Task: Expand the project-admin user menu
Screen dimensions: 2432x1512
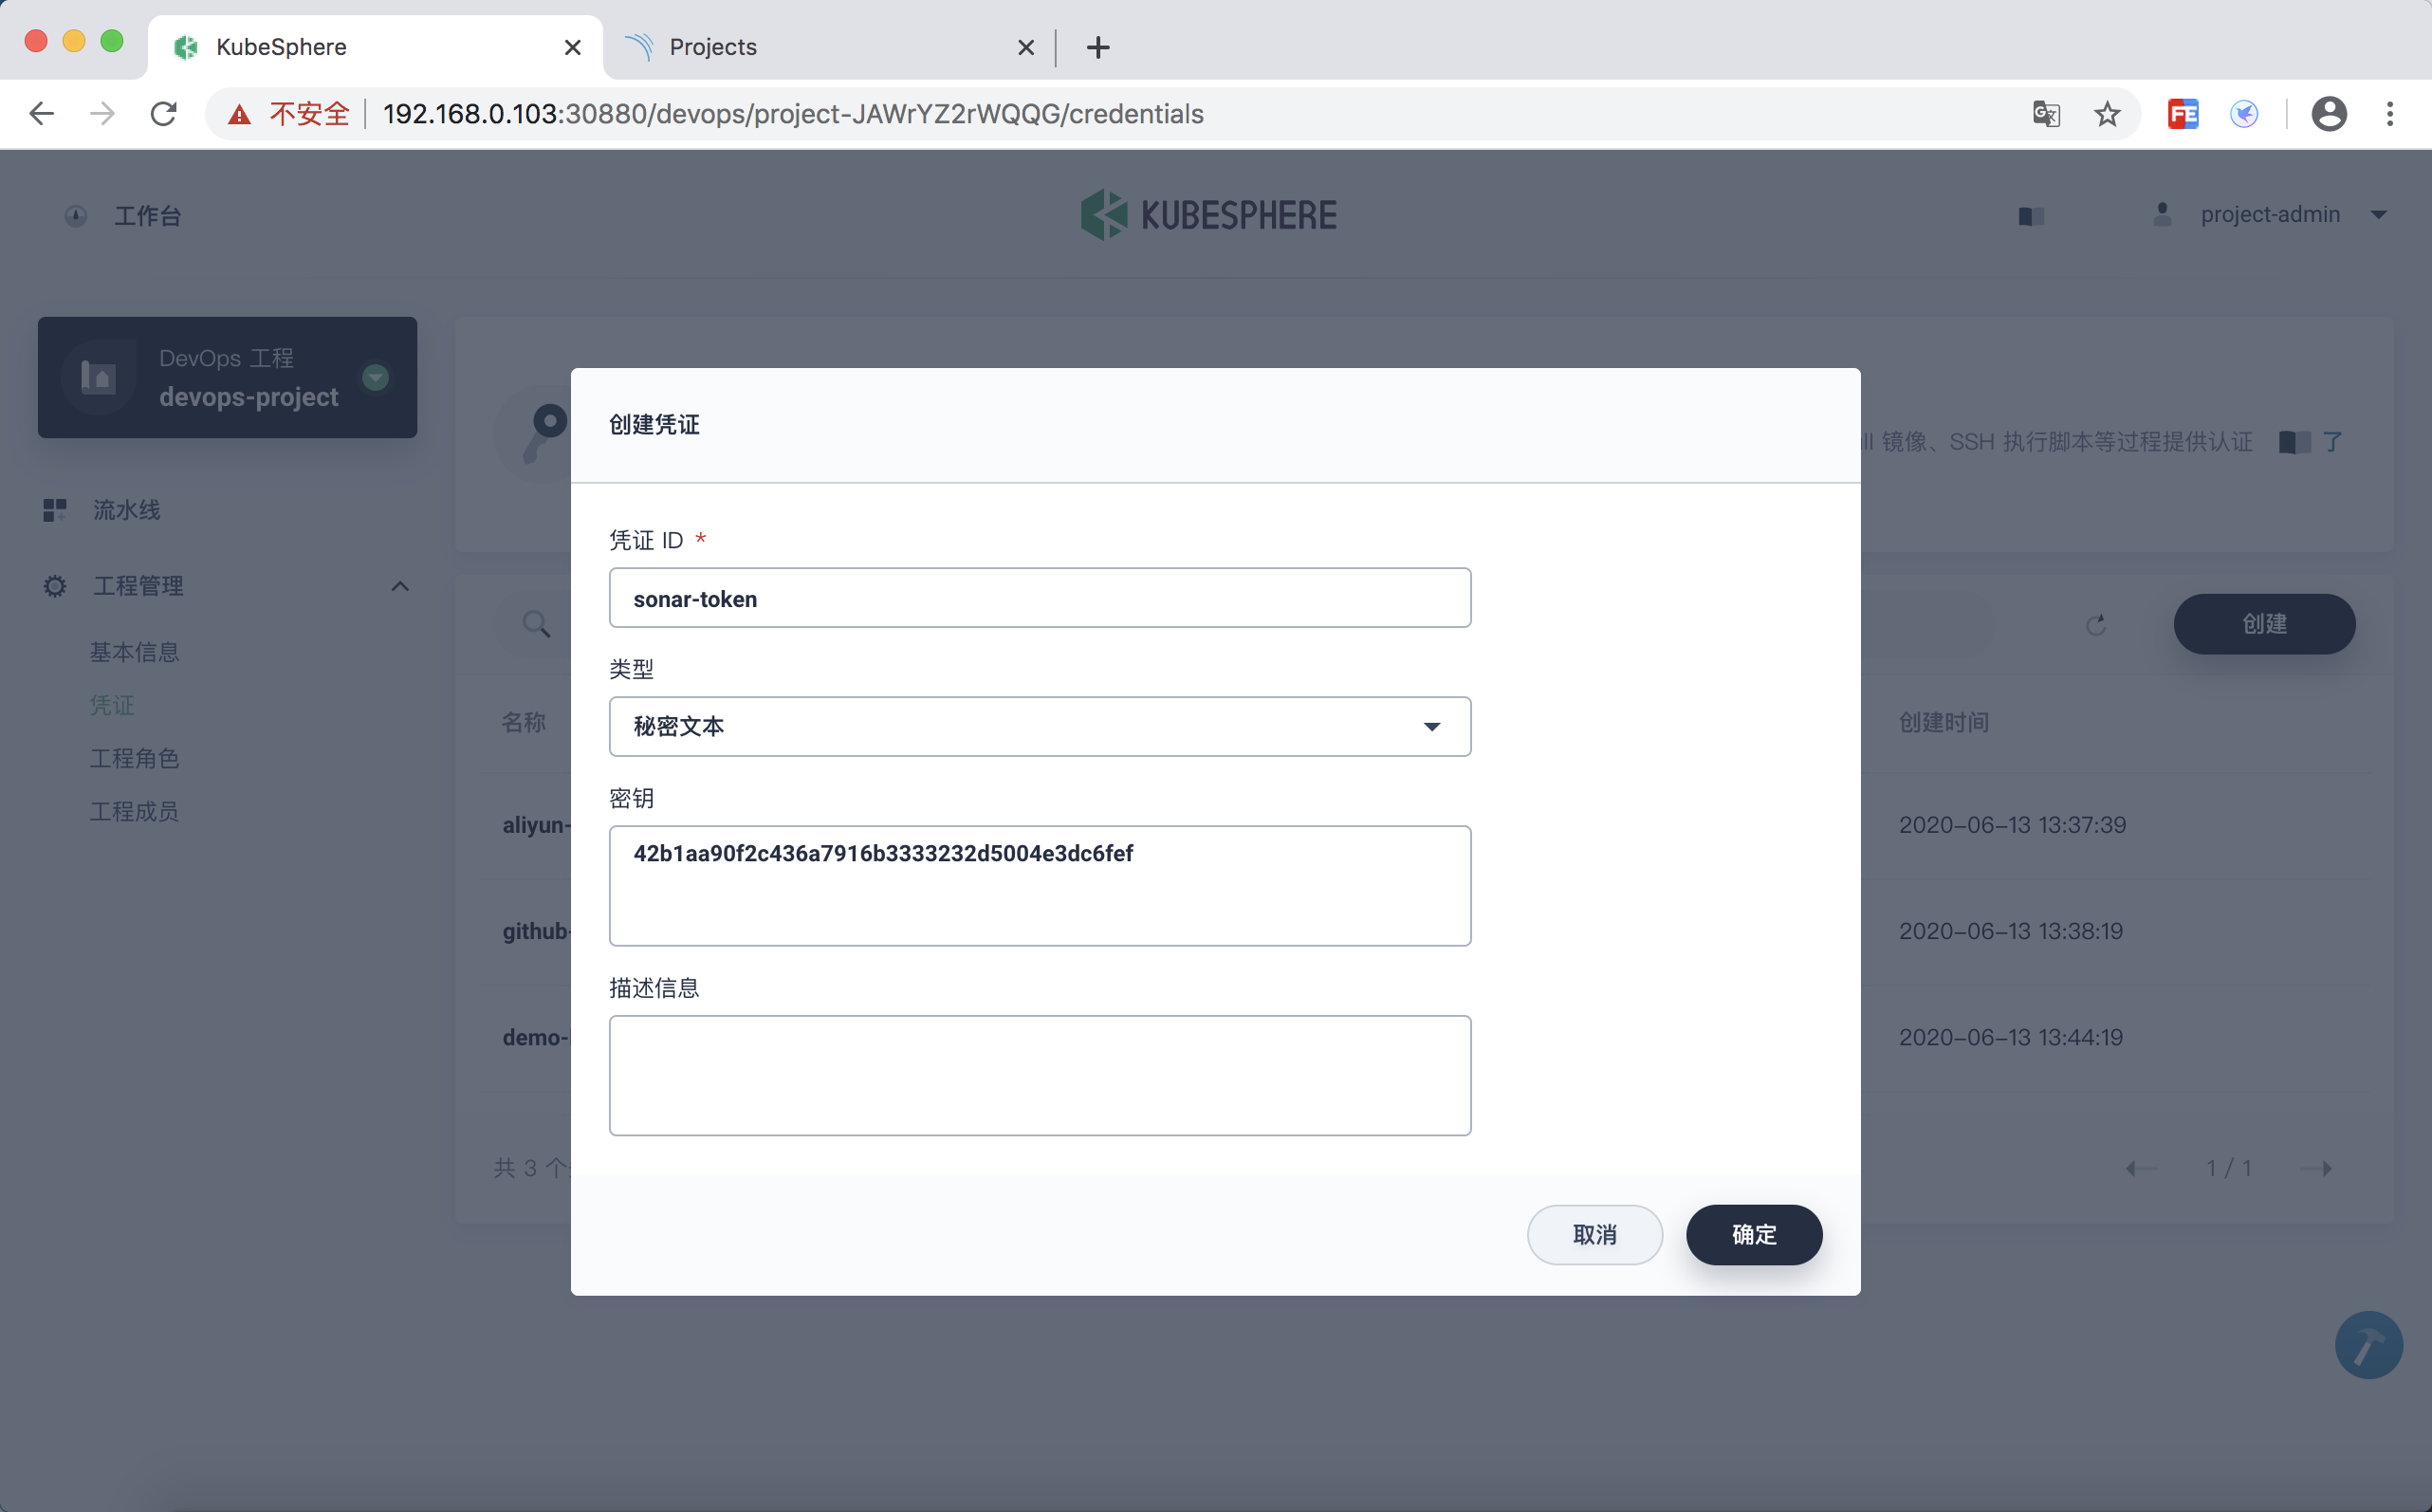Action: tap(2378, 215)
